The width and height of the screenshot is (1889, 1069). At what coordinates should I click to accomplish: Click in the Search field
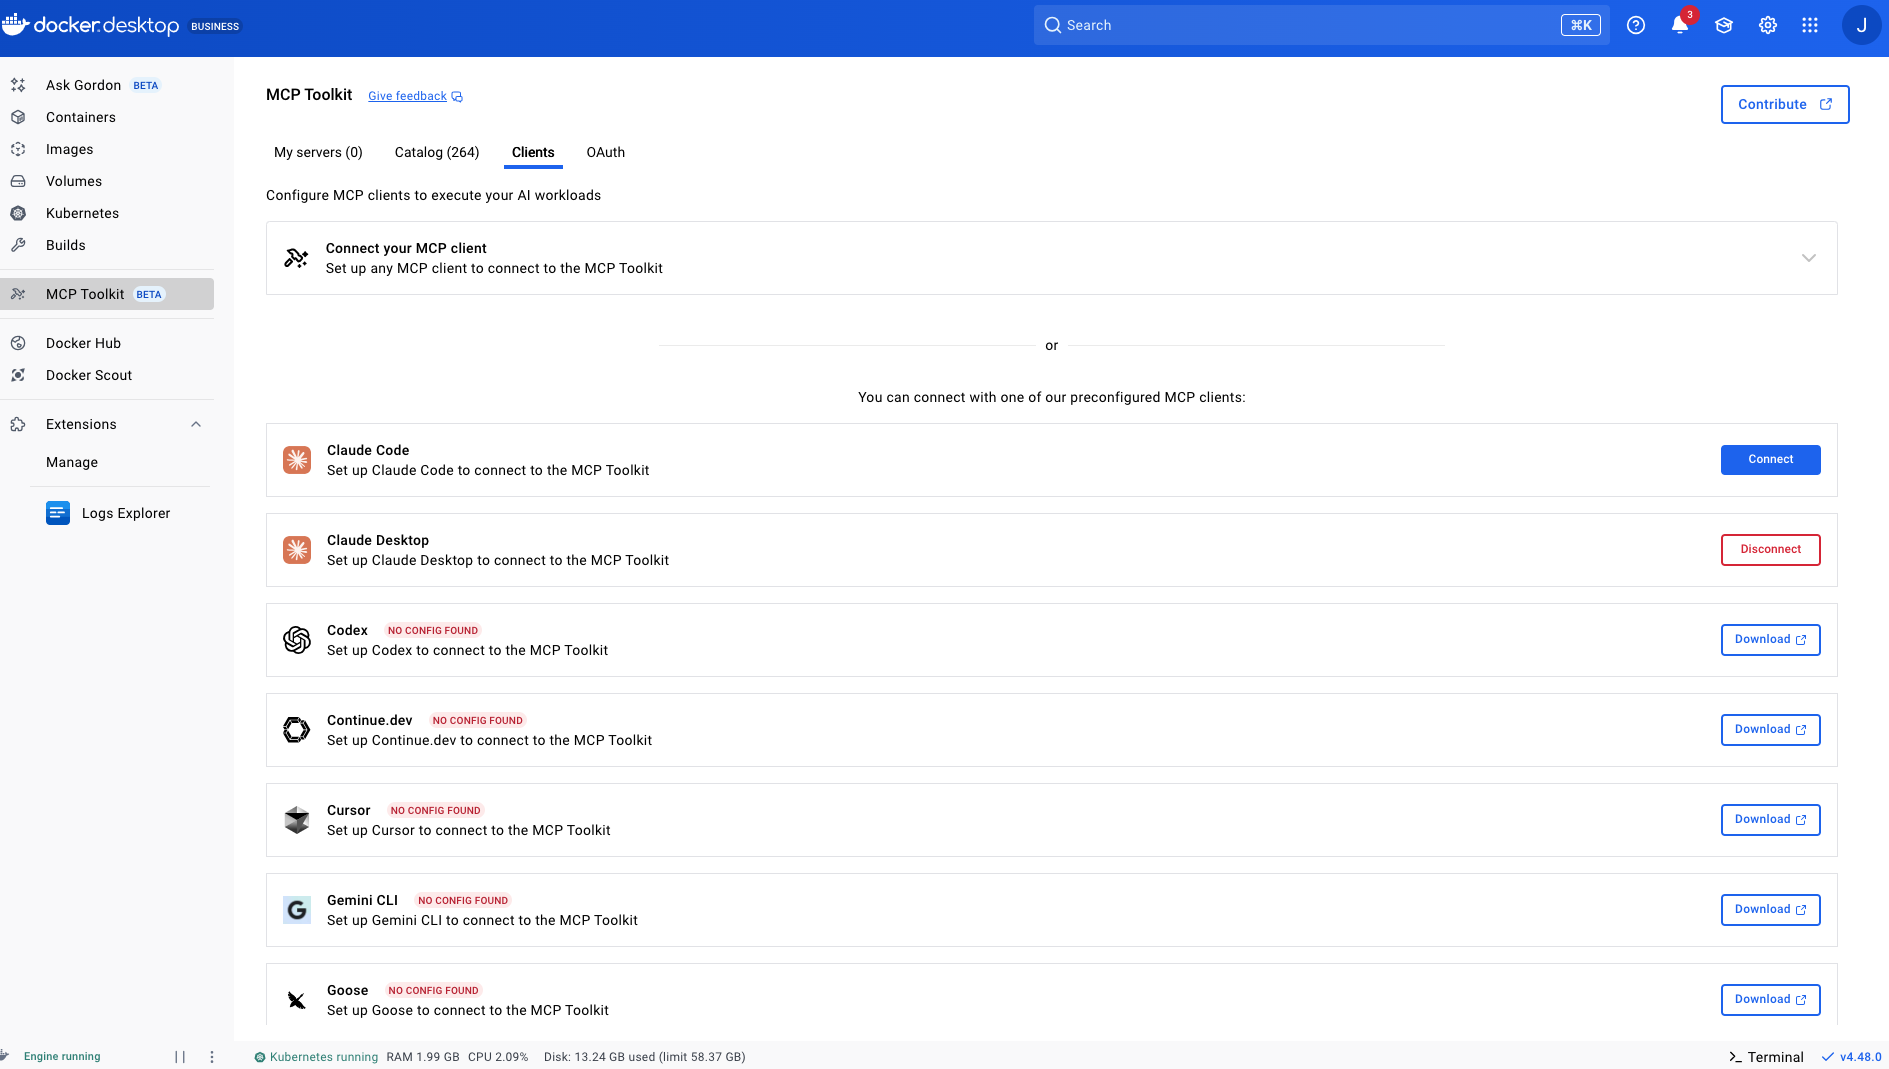pyautogui.click(x=1300, y=26)
